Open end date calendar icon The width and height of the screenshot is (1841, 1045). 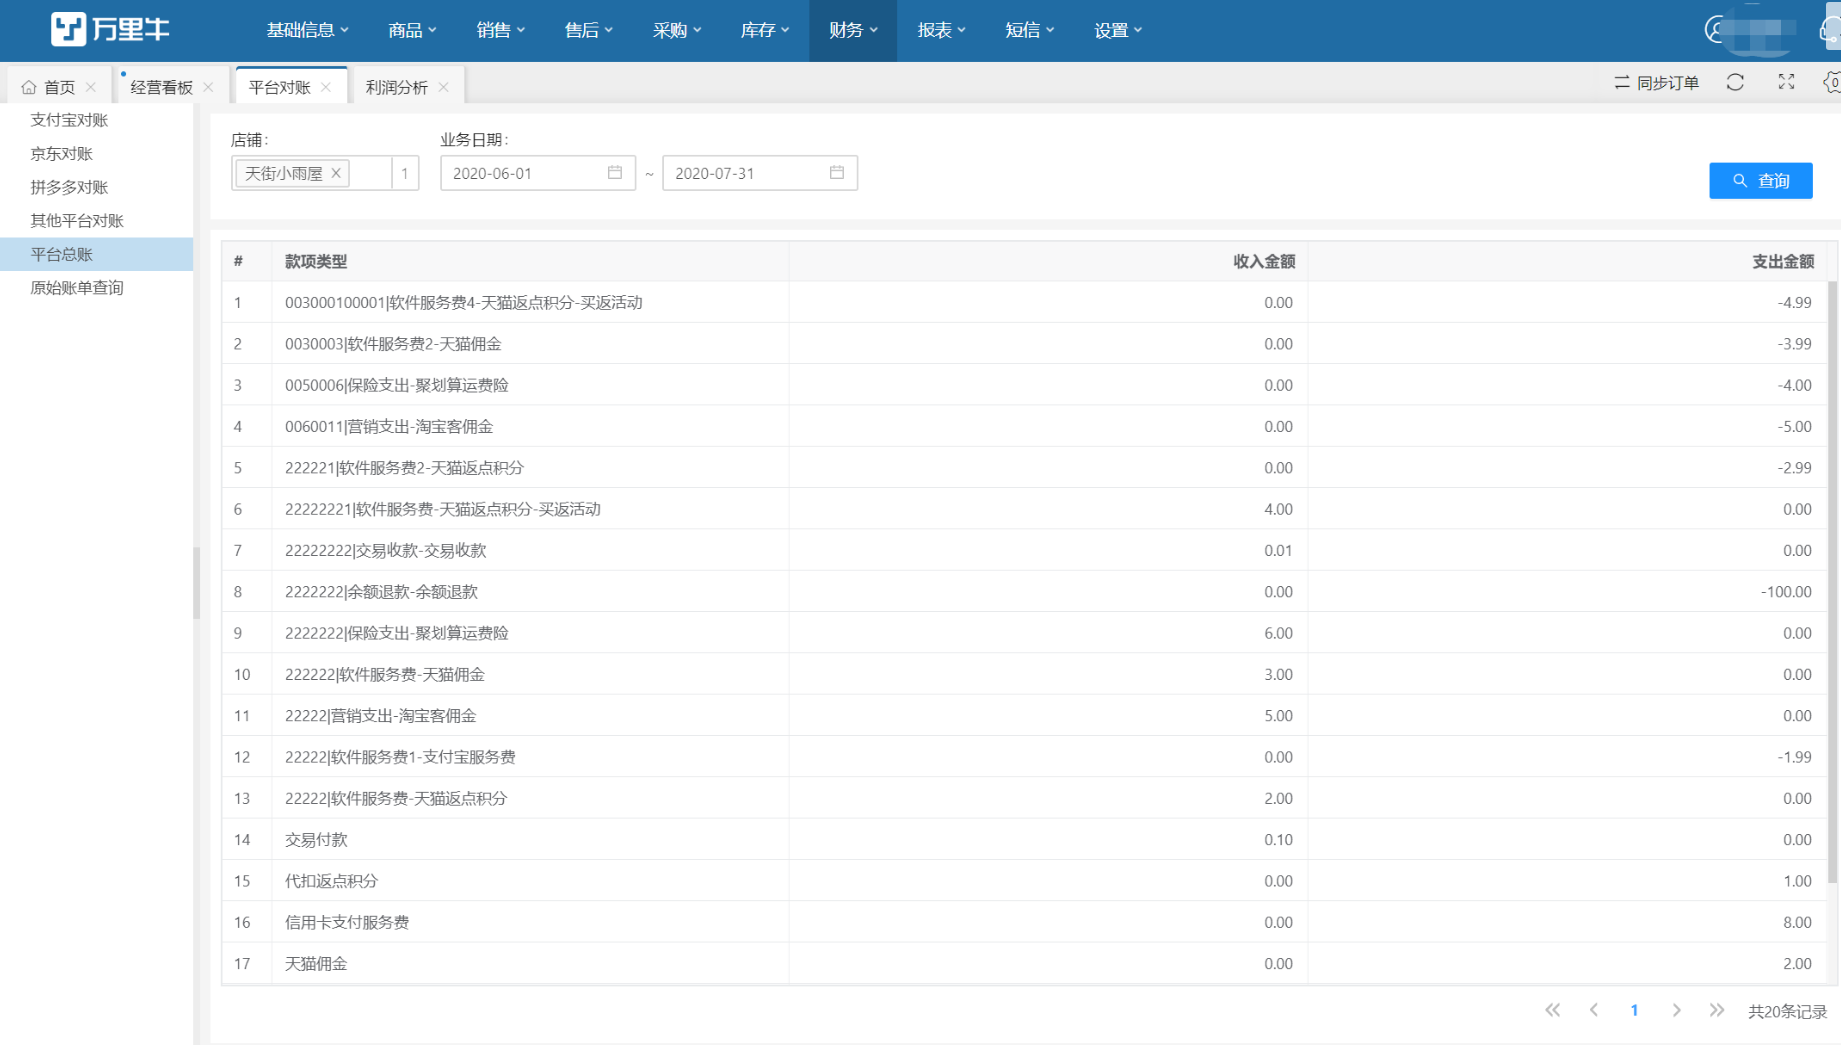[837, 172]
